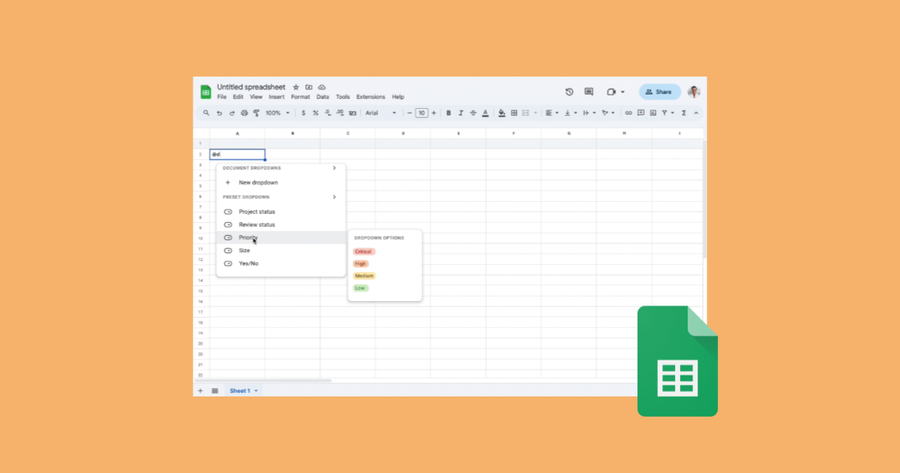This screenshot has width=900, height=473.
Task: Open version history clock icon
Action: (x=569, y=92)
